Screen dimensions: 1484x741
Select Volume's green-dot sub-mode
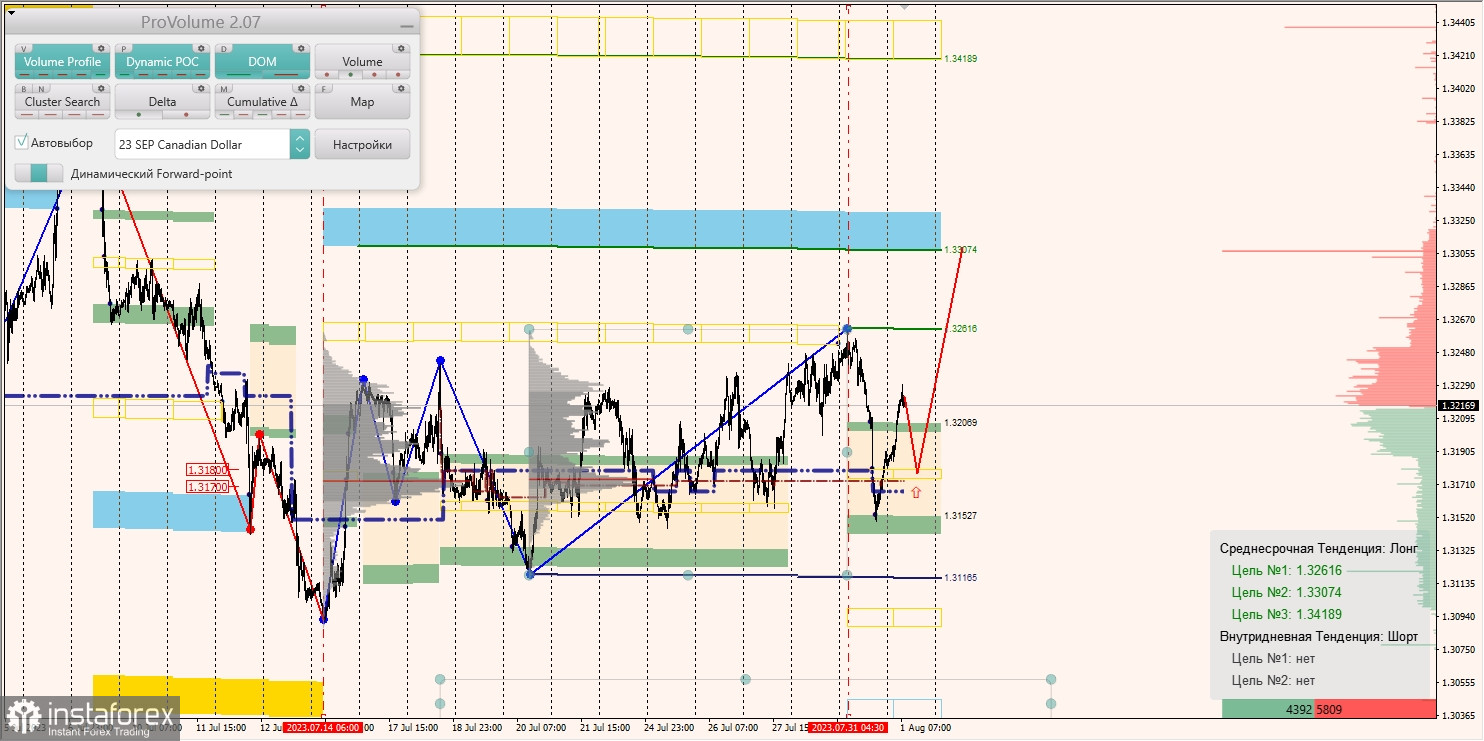tap(351, 75)
